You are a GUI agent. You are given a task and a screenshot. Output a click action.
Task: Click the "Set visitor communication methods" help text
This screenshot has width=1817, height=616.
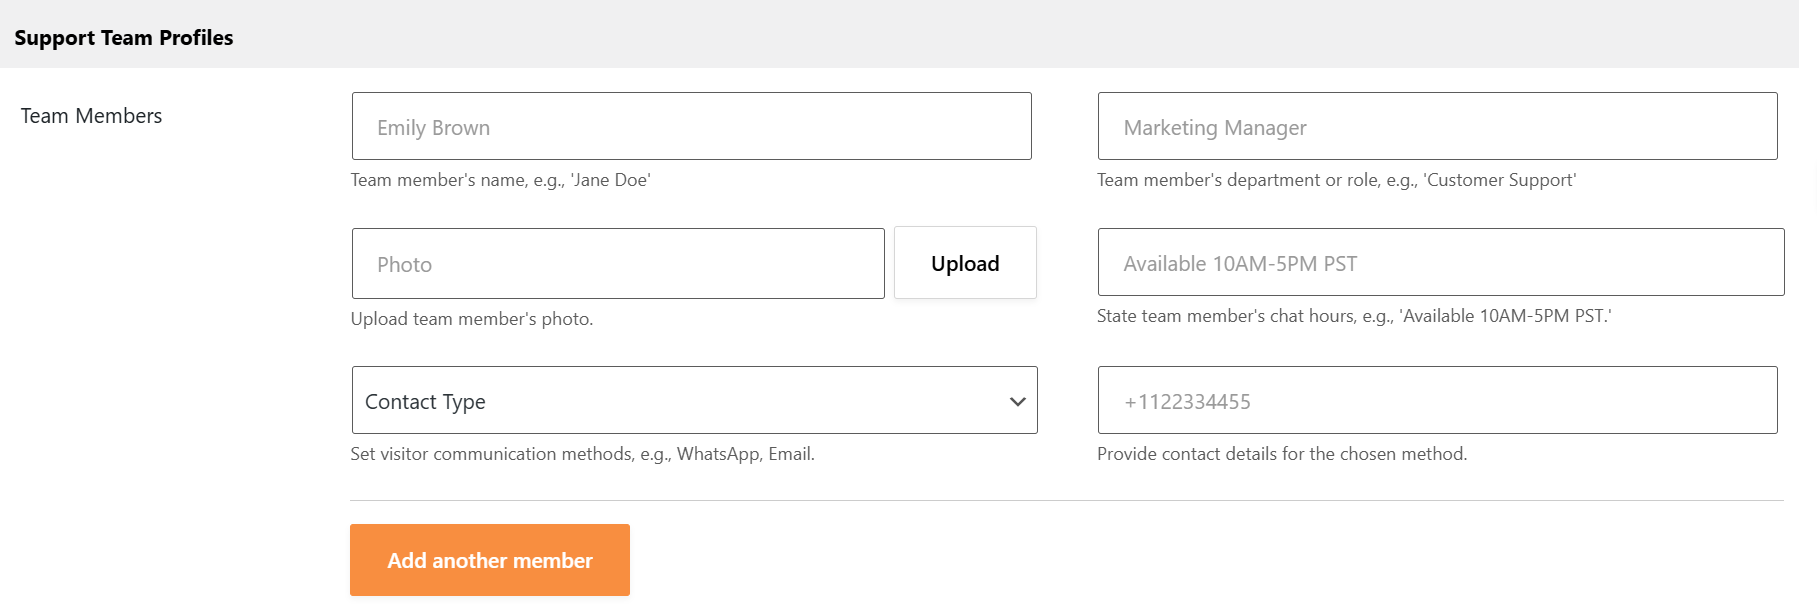582,454
